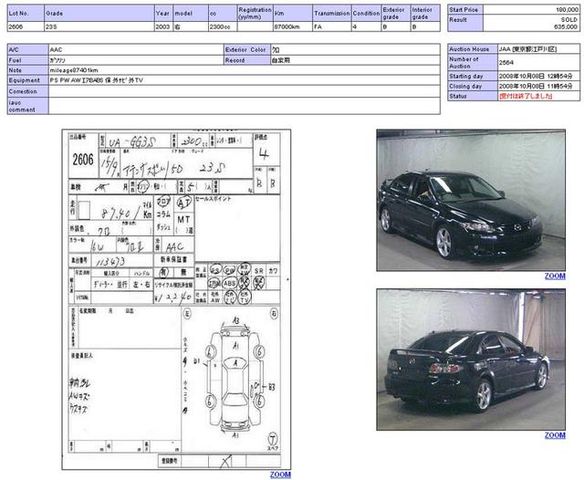584x480 pixels.
Task: Open the ZOOM link under the auction sheet
Action: click(280, 474)
